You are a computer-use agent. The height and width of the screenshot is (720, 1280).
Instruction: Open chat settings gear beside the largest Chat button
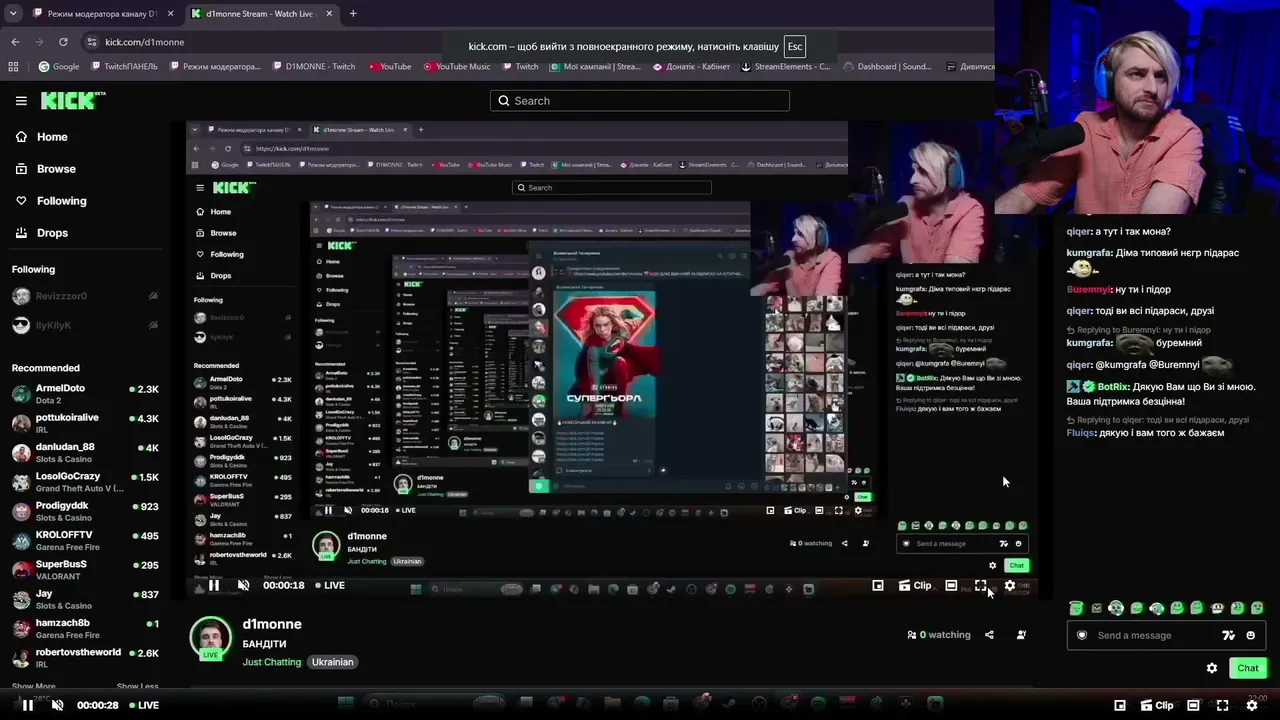tap(1212, 668)
